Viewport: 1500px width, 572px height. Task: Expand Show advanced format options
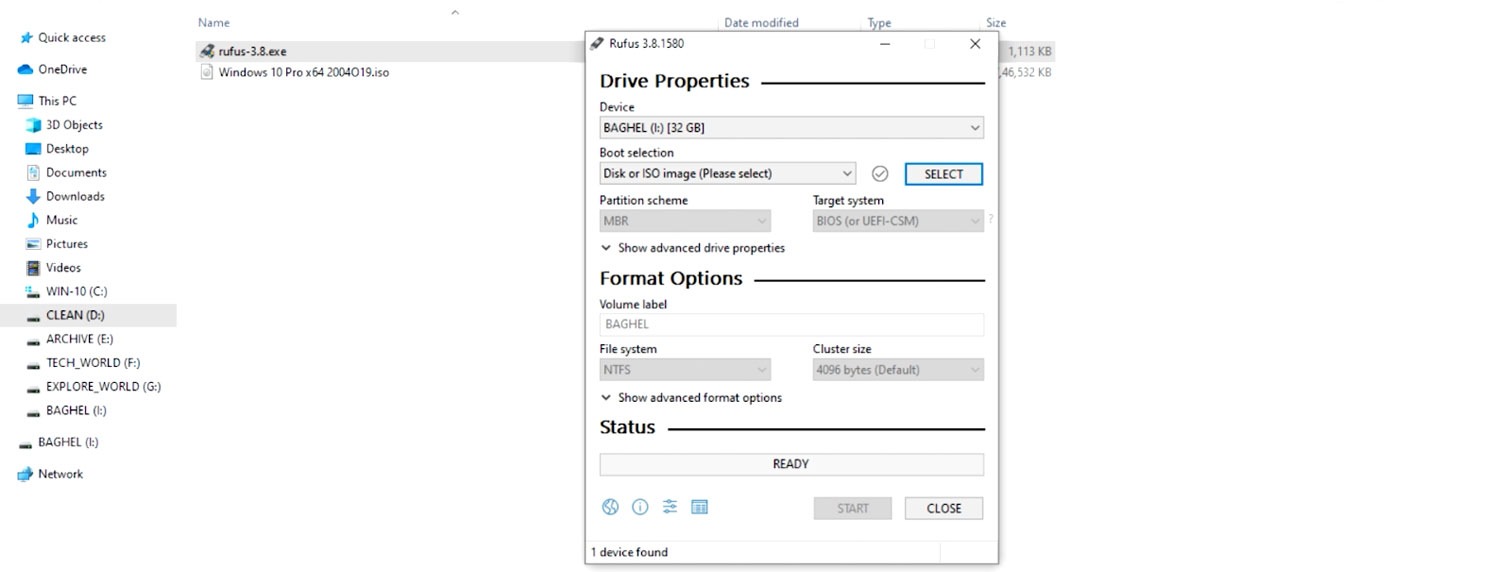(691, 398)
